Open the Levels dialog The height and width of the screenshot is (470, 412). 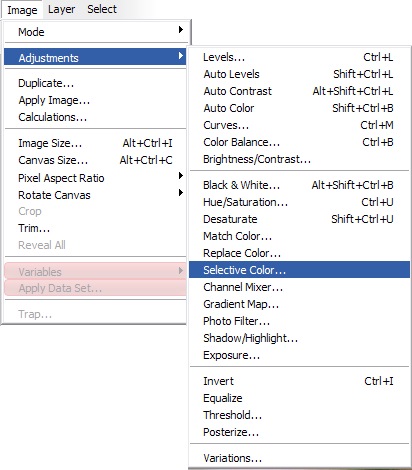coord(299,57)
